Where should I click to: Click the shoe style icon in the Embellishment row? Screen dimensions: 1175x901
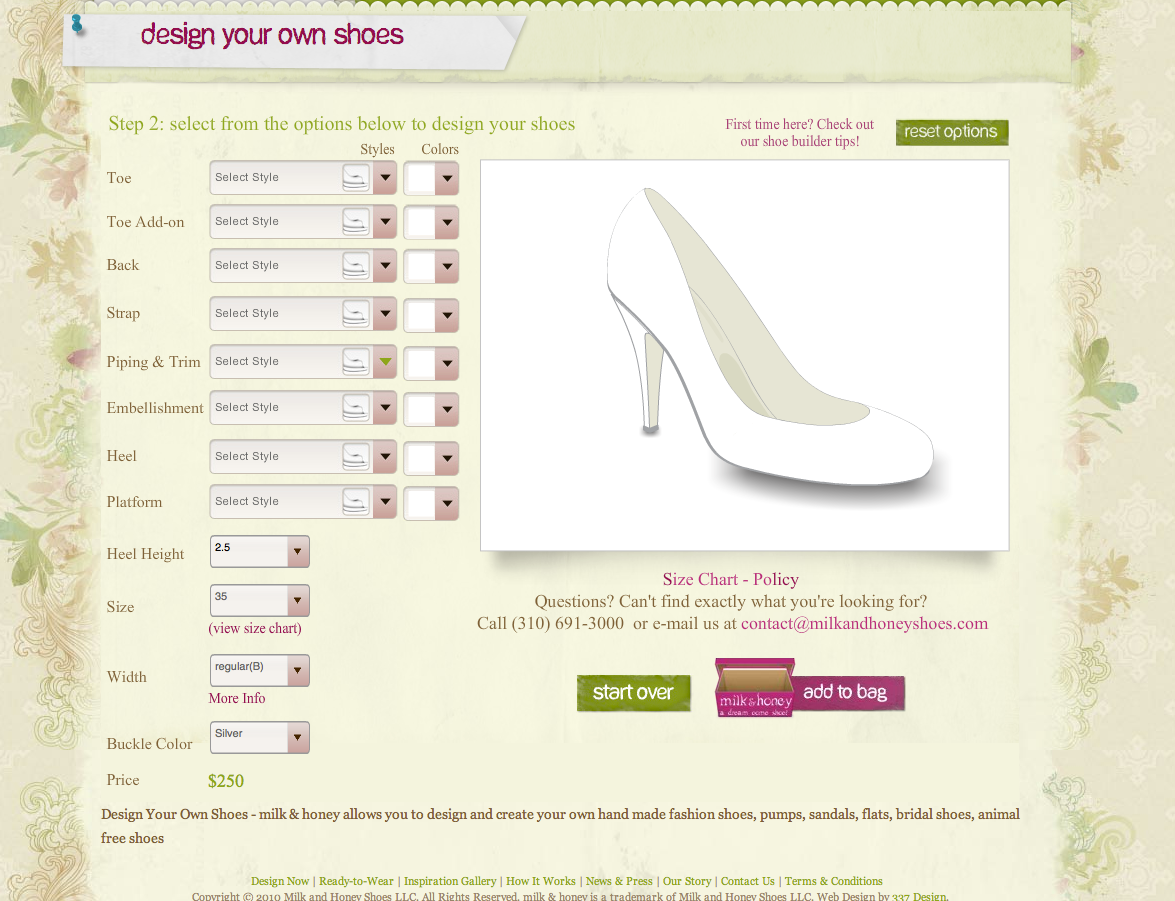click(356, 408)
